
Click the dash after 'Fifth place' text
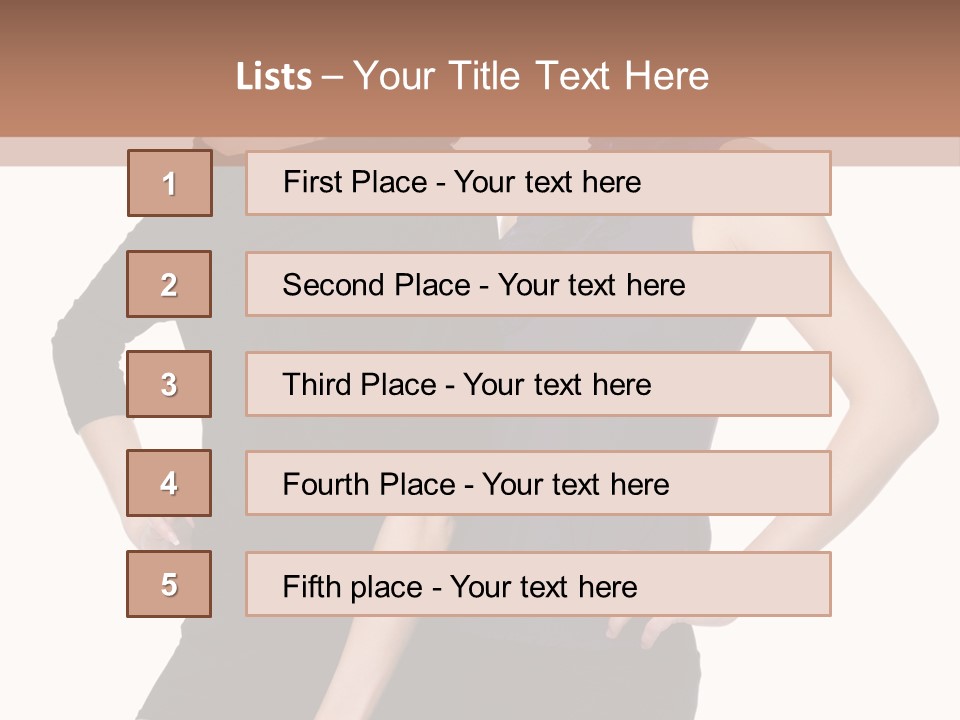point(437,589)
